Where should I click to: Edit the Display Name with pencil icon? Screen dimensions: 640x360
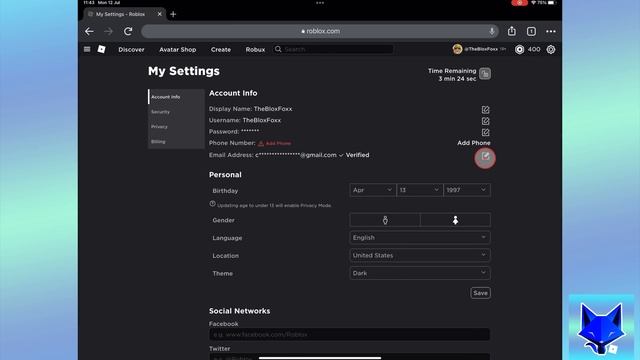pos(485,110)
